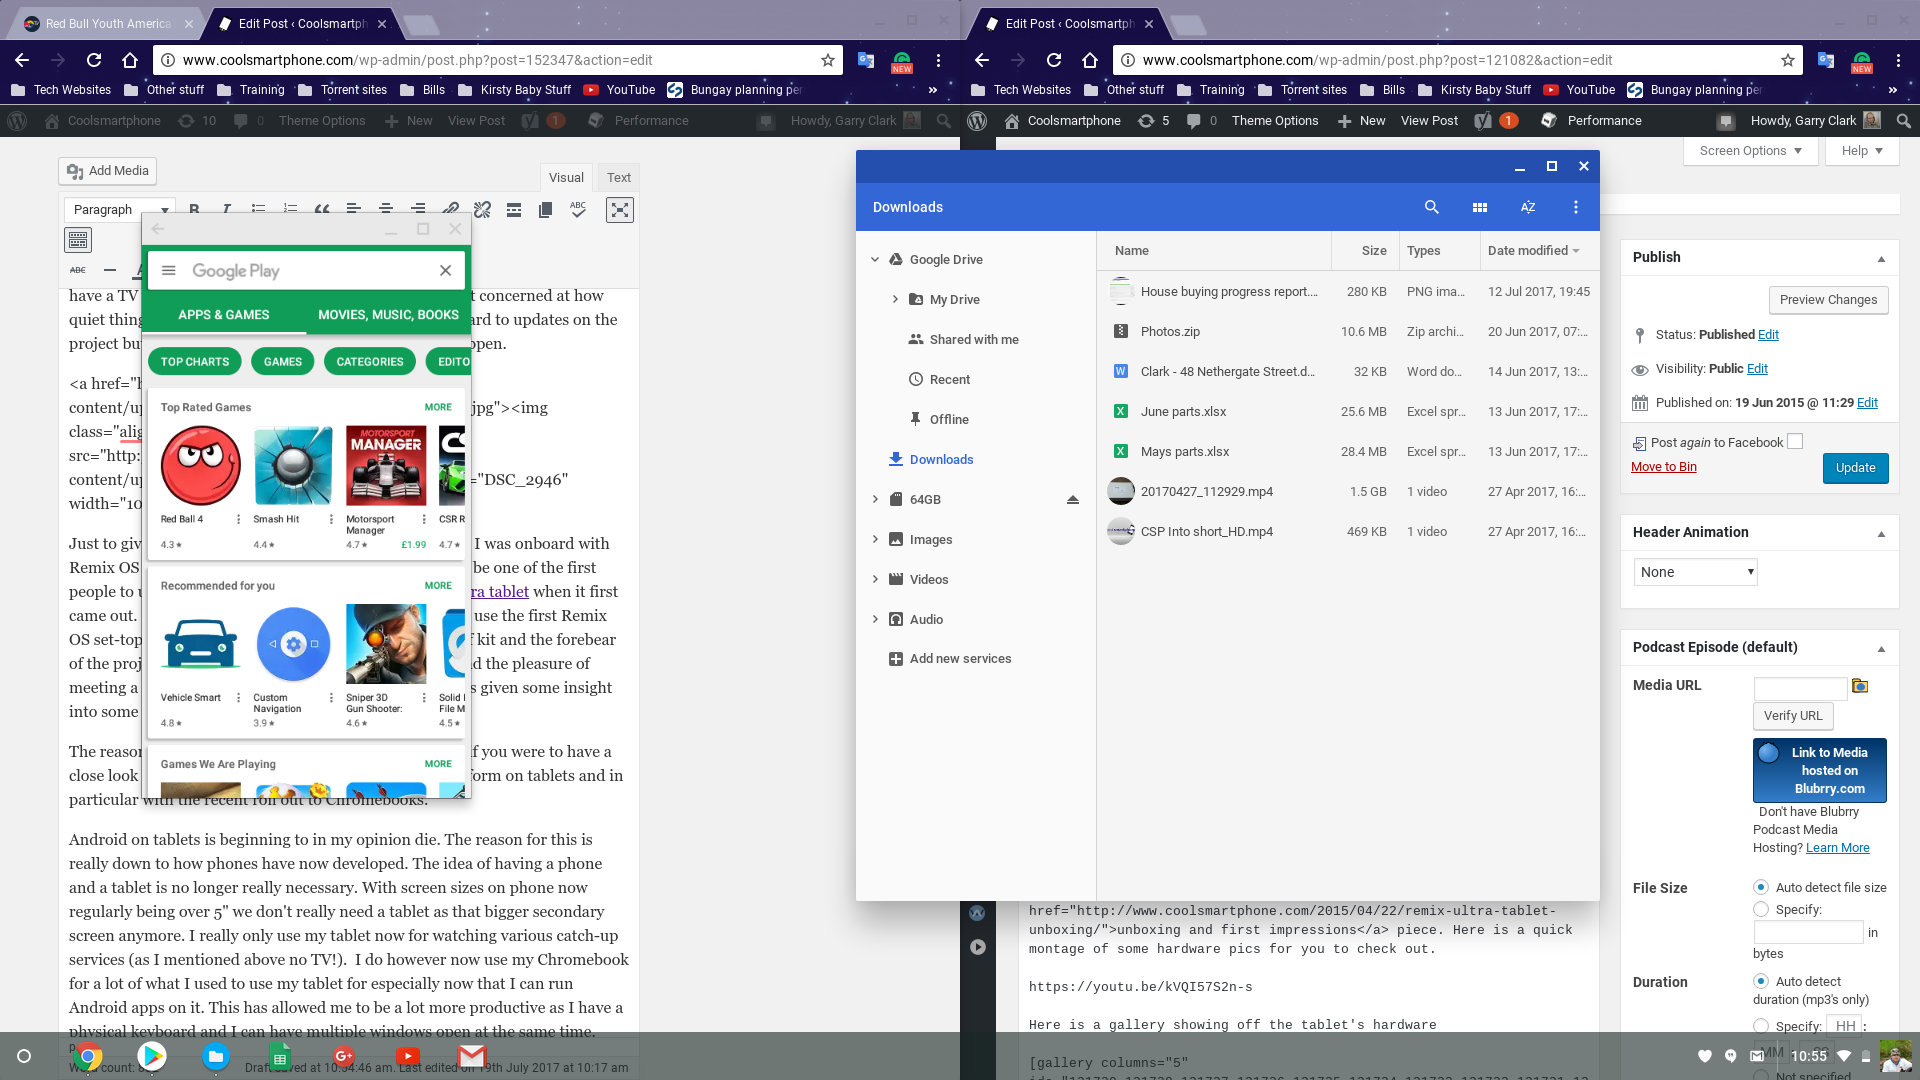Clear the Google Play search box
Viewport: 1920px width, 1080px height.
[446, 270]
